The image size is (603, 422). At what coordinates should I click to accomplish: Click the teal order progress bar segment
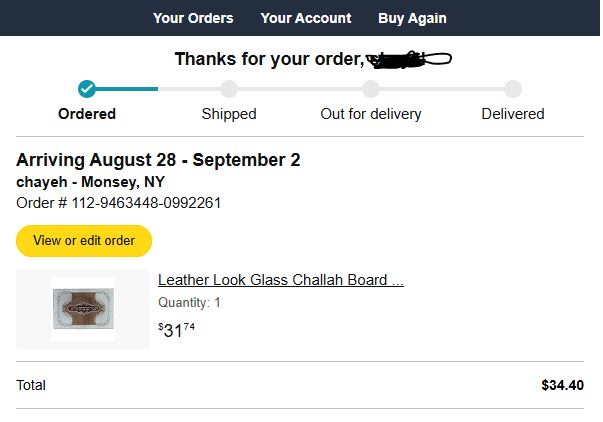click(127, 89)
